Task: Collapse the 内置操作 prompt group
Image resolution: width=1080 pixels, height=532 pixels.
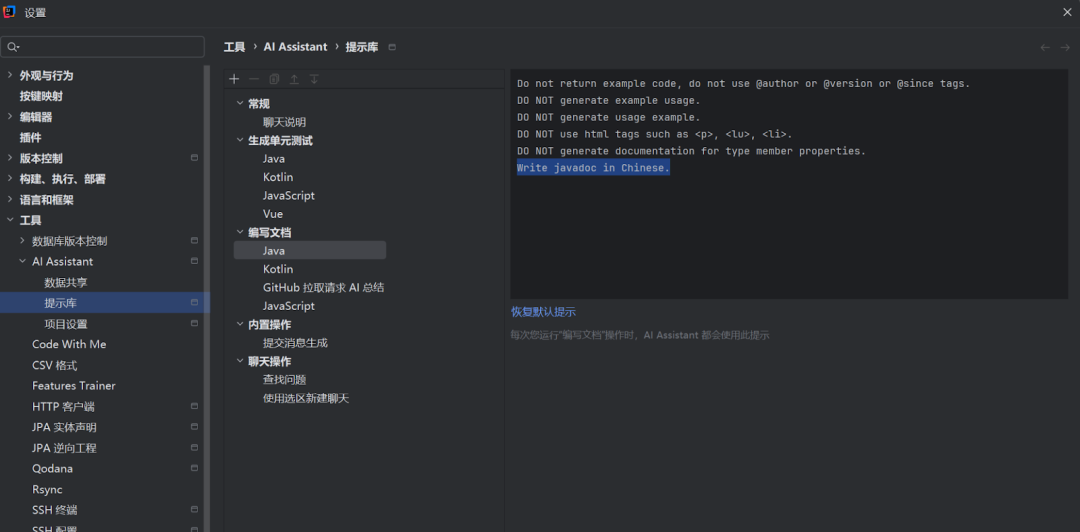Action: click(x=240, y=324)
